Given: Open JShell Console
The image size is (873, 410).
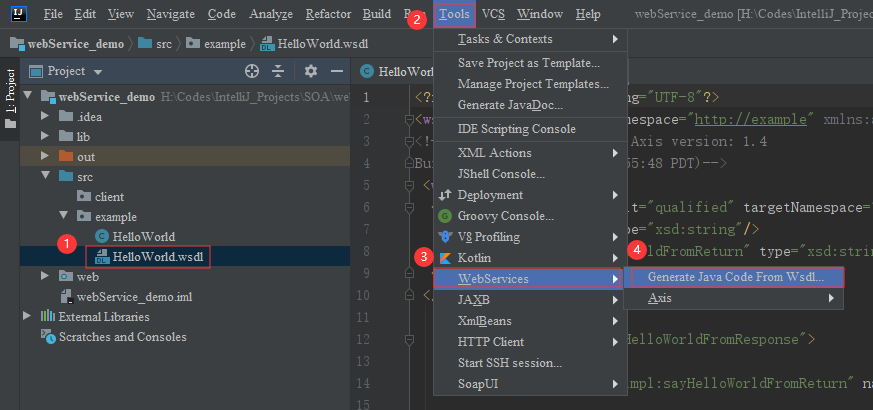Looking at the screenshot, I should coord(530,174).
